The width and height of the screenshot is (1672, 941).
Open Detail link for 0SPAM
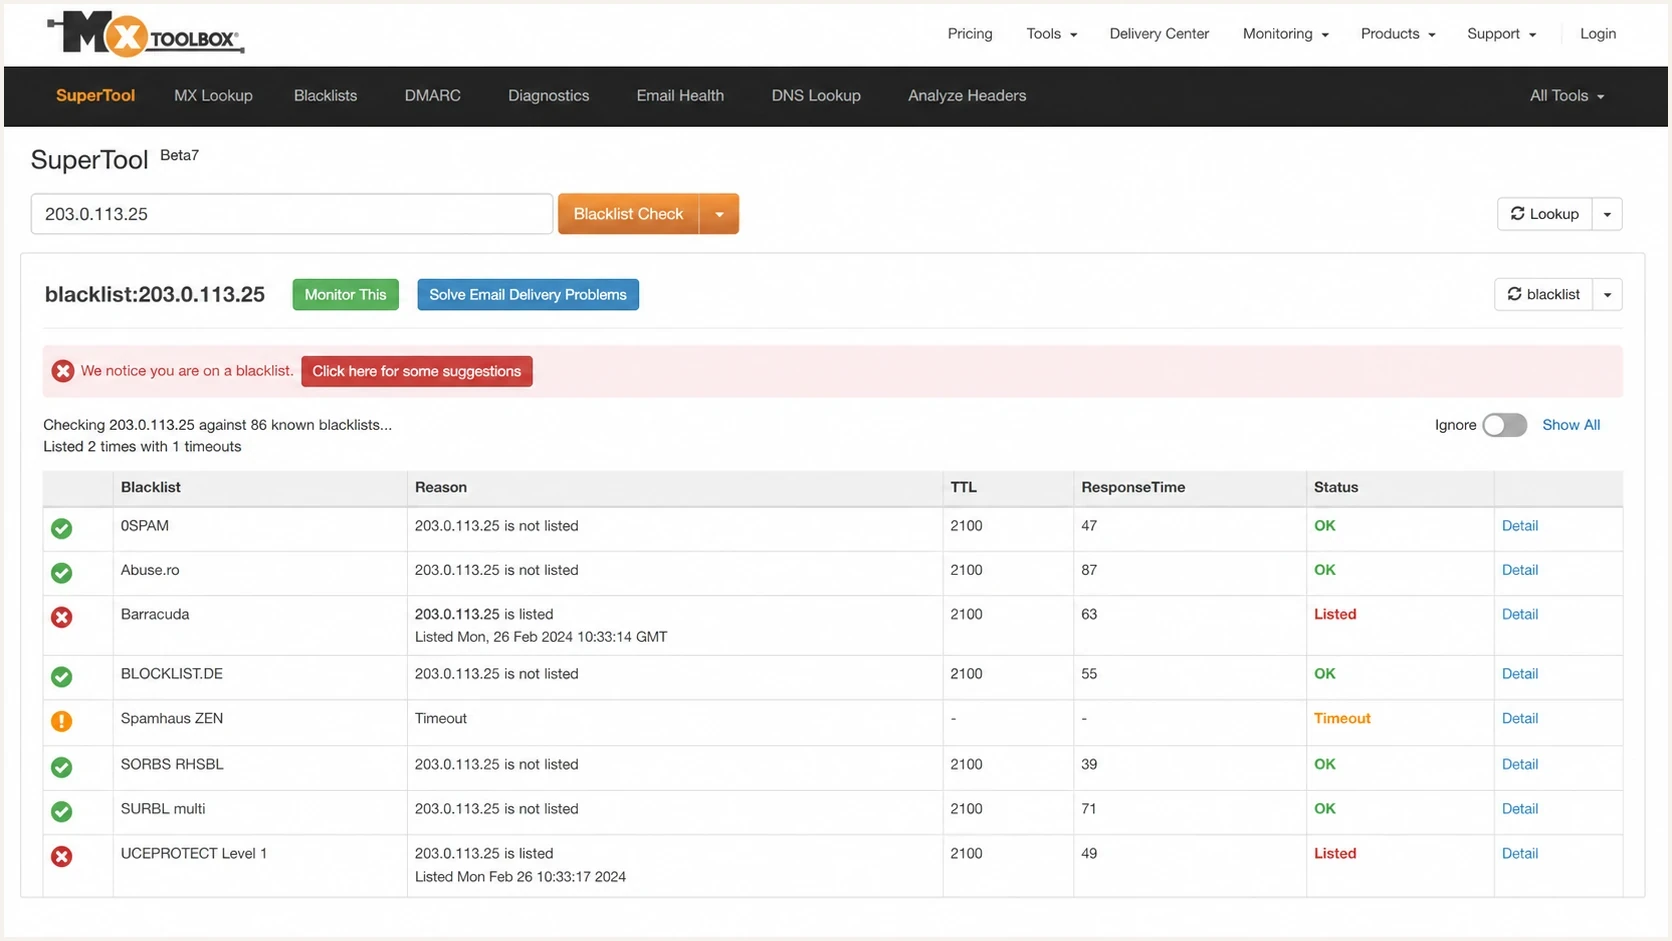pyautogui.click(x=1519, y=526)
